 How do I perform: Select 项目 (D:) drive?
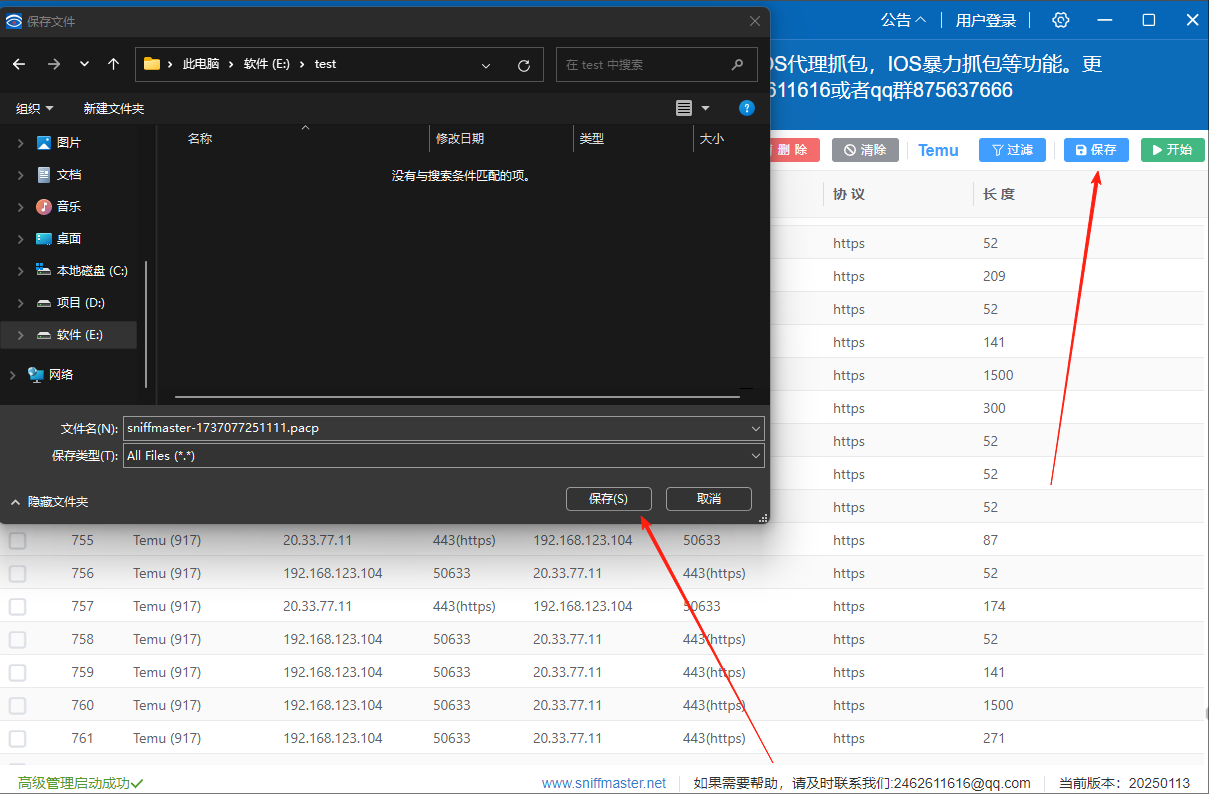tap(81, 302)
